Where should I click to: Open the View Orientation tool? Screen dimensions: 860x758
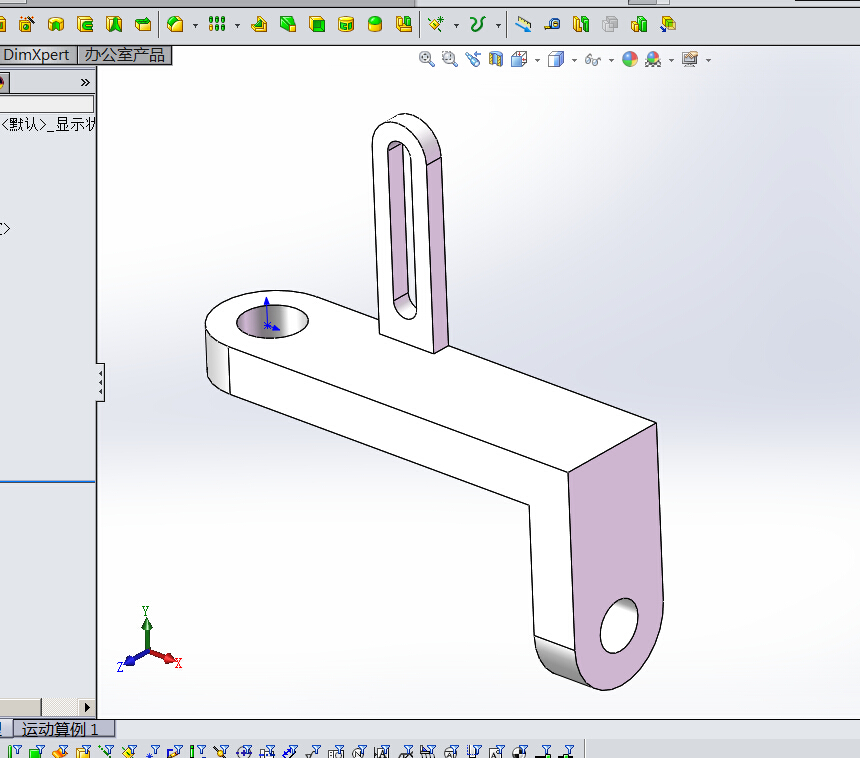point(519,59)
